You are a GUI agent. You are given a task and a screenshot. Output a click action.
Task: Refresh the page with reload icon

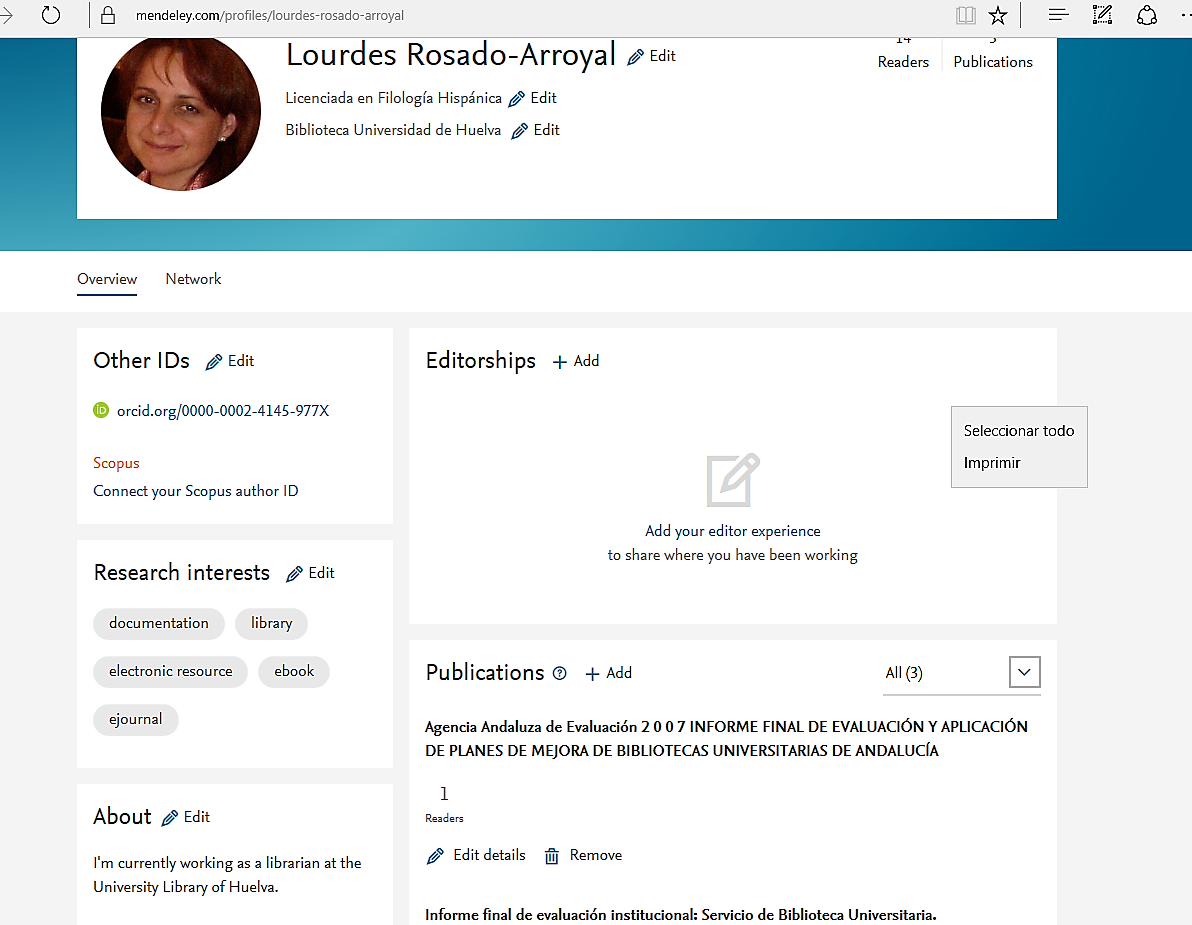click(51, 15)
